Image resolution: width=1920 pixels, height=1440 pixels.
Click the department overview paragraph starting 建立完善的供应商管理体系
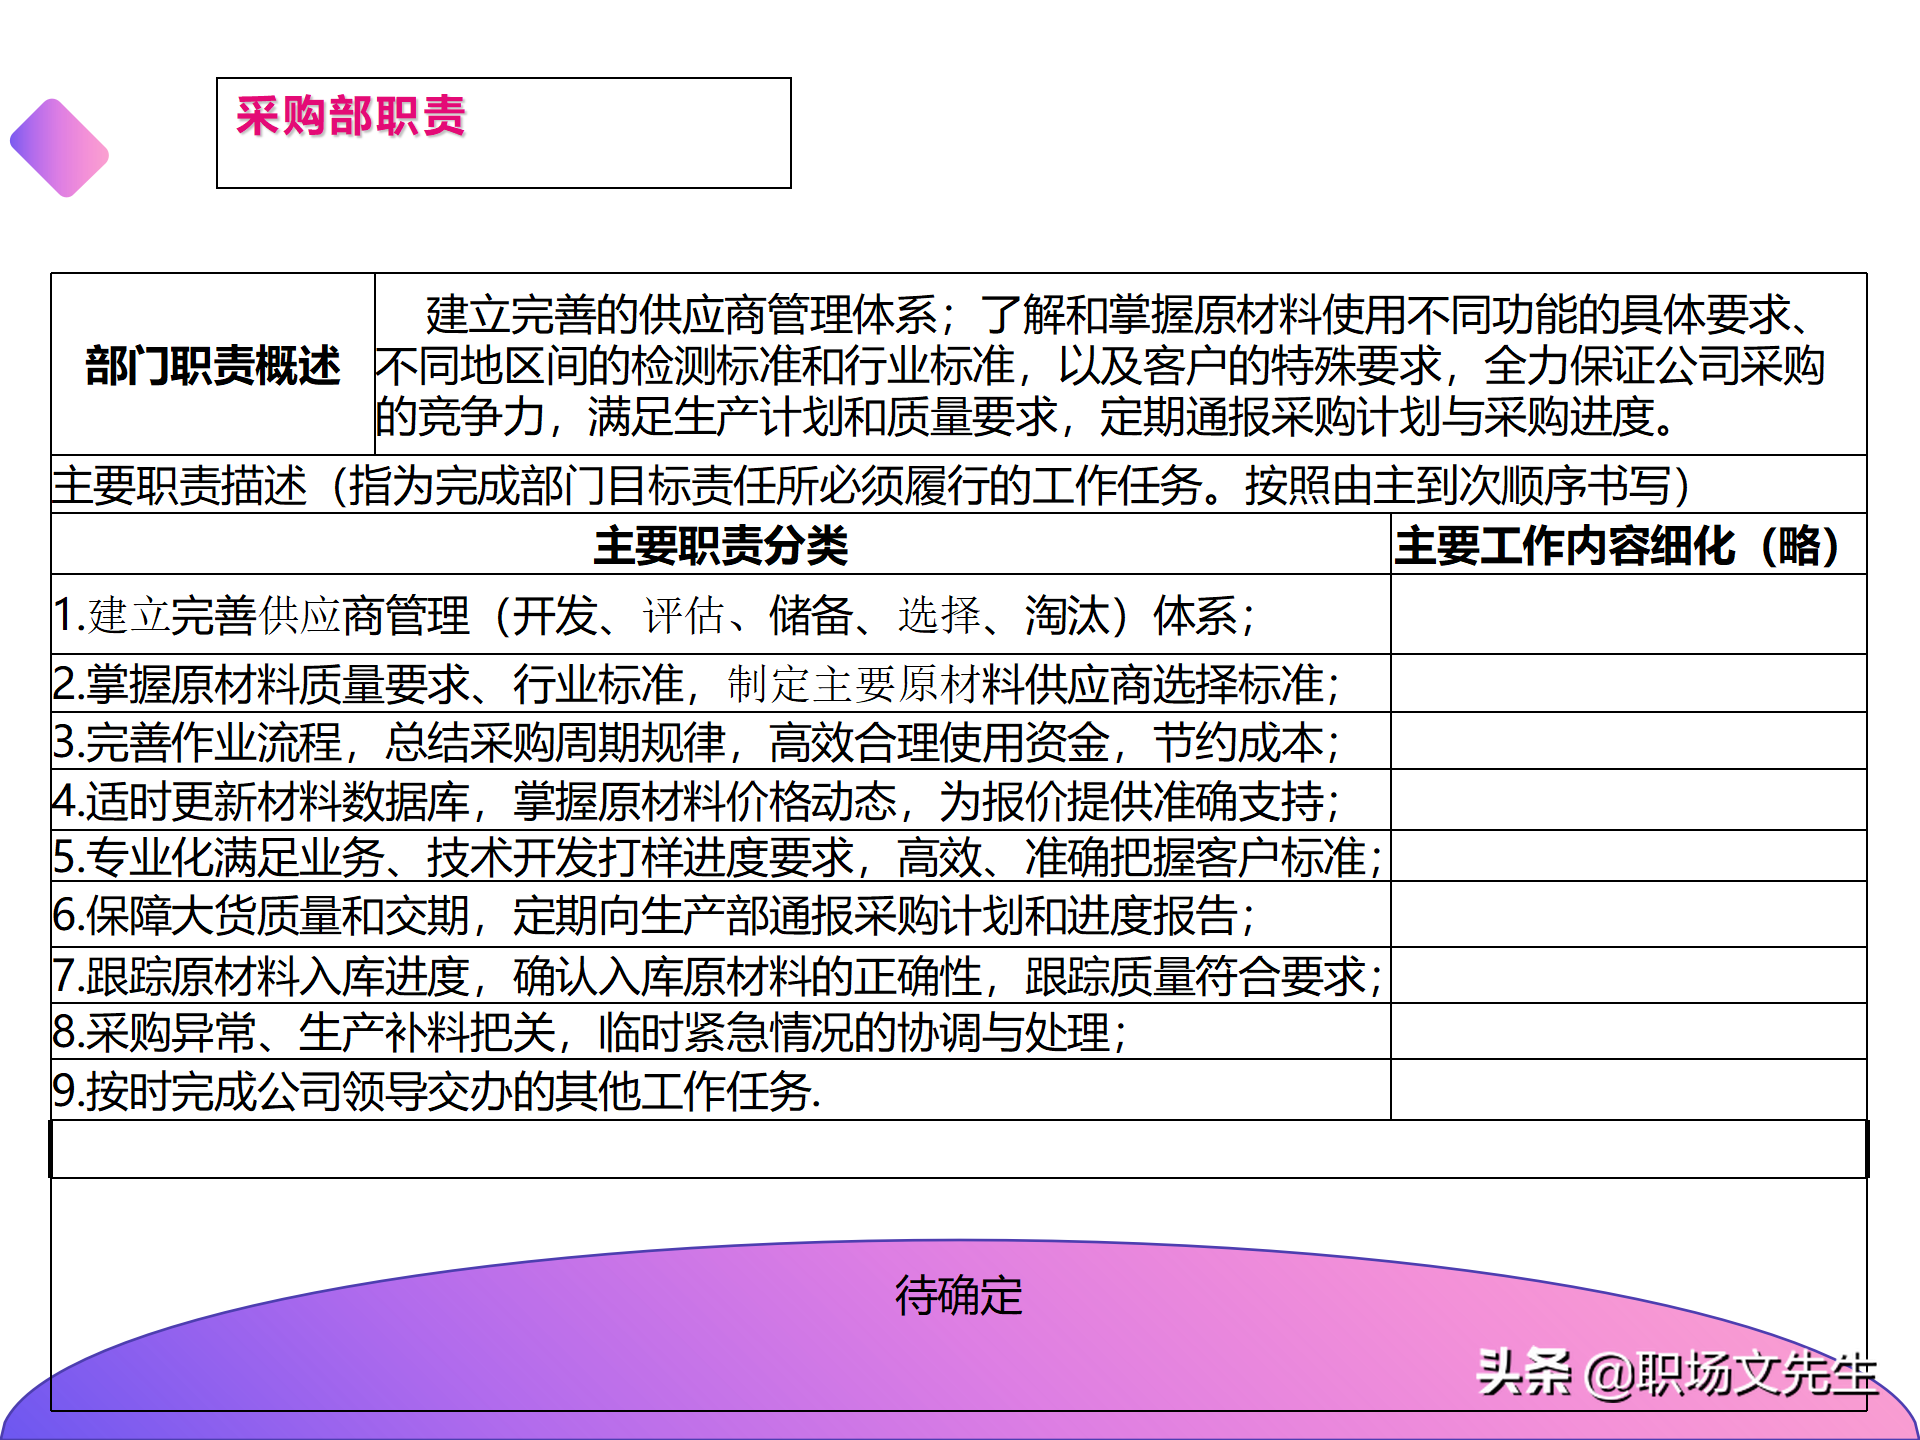pyautogui.click(x=1100, y=365)
